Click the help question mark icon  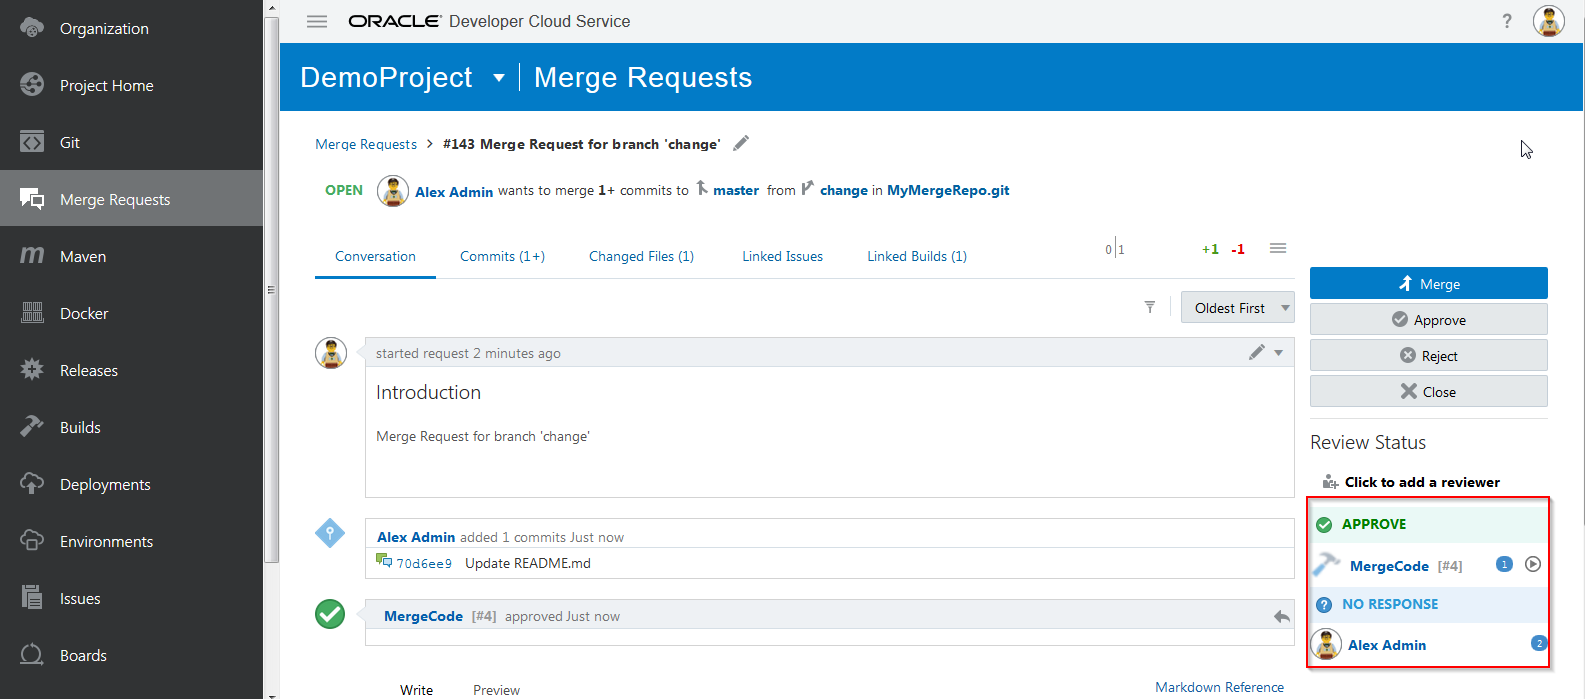pos(1507,21)
